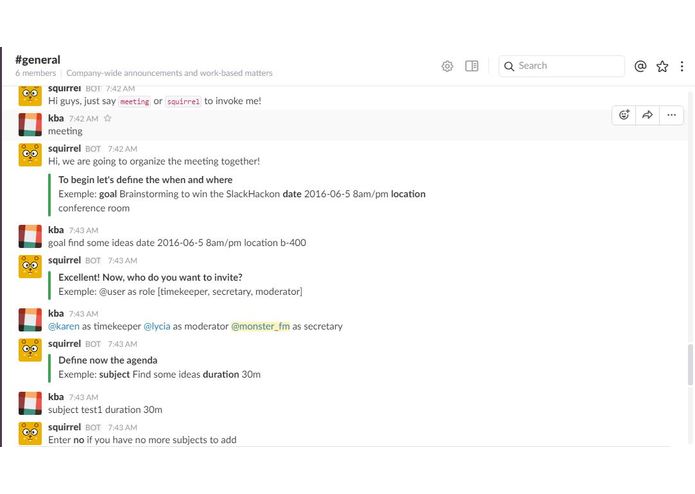Click the 'squirrel' code snippet in bot message
This screenshot has width=695, height=494.
(184, 101)
